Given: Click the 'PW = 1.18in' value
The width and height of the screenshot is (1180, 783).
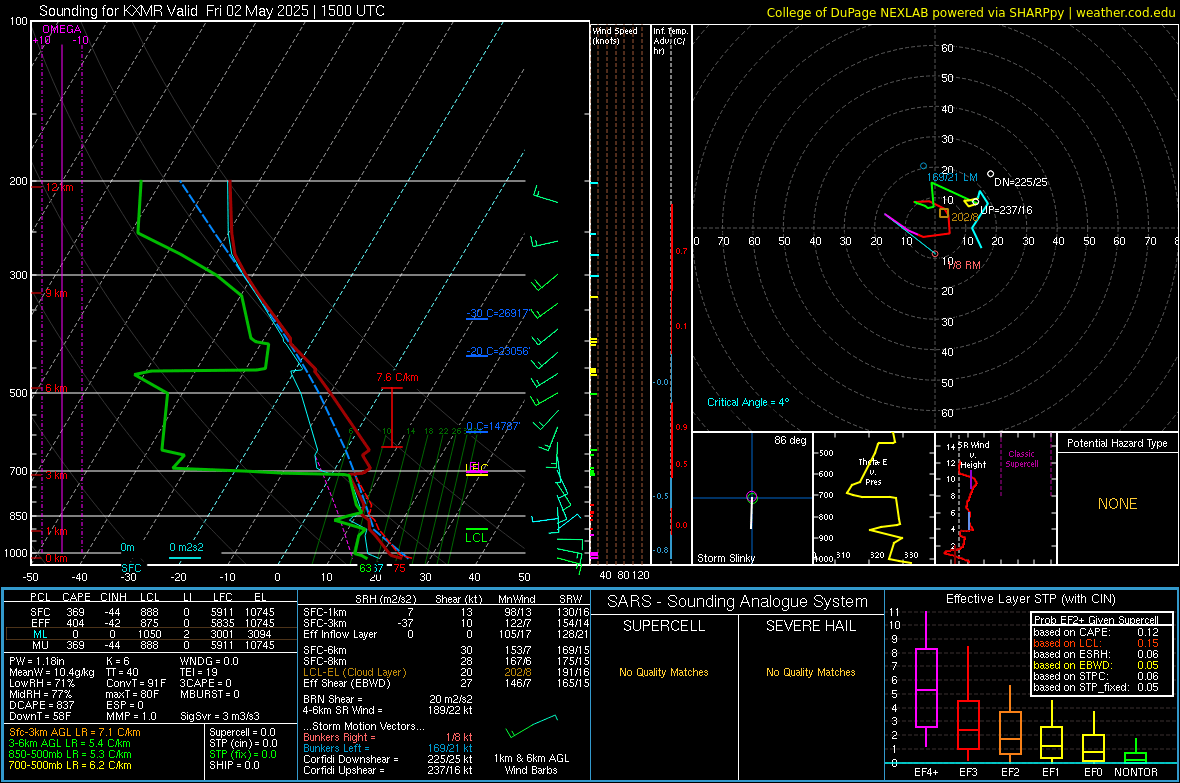Looking at the screenshot, I should coord(37,661).
